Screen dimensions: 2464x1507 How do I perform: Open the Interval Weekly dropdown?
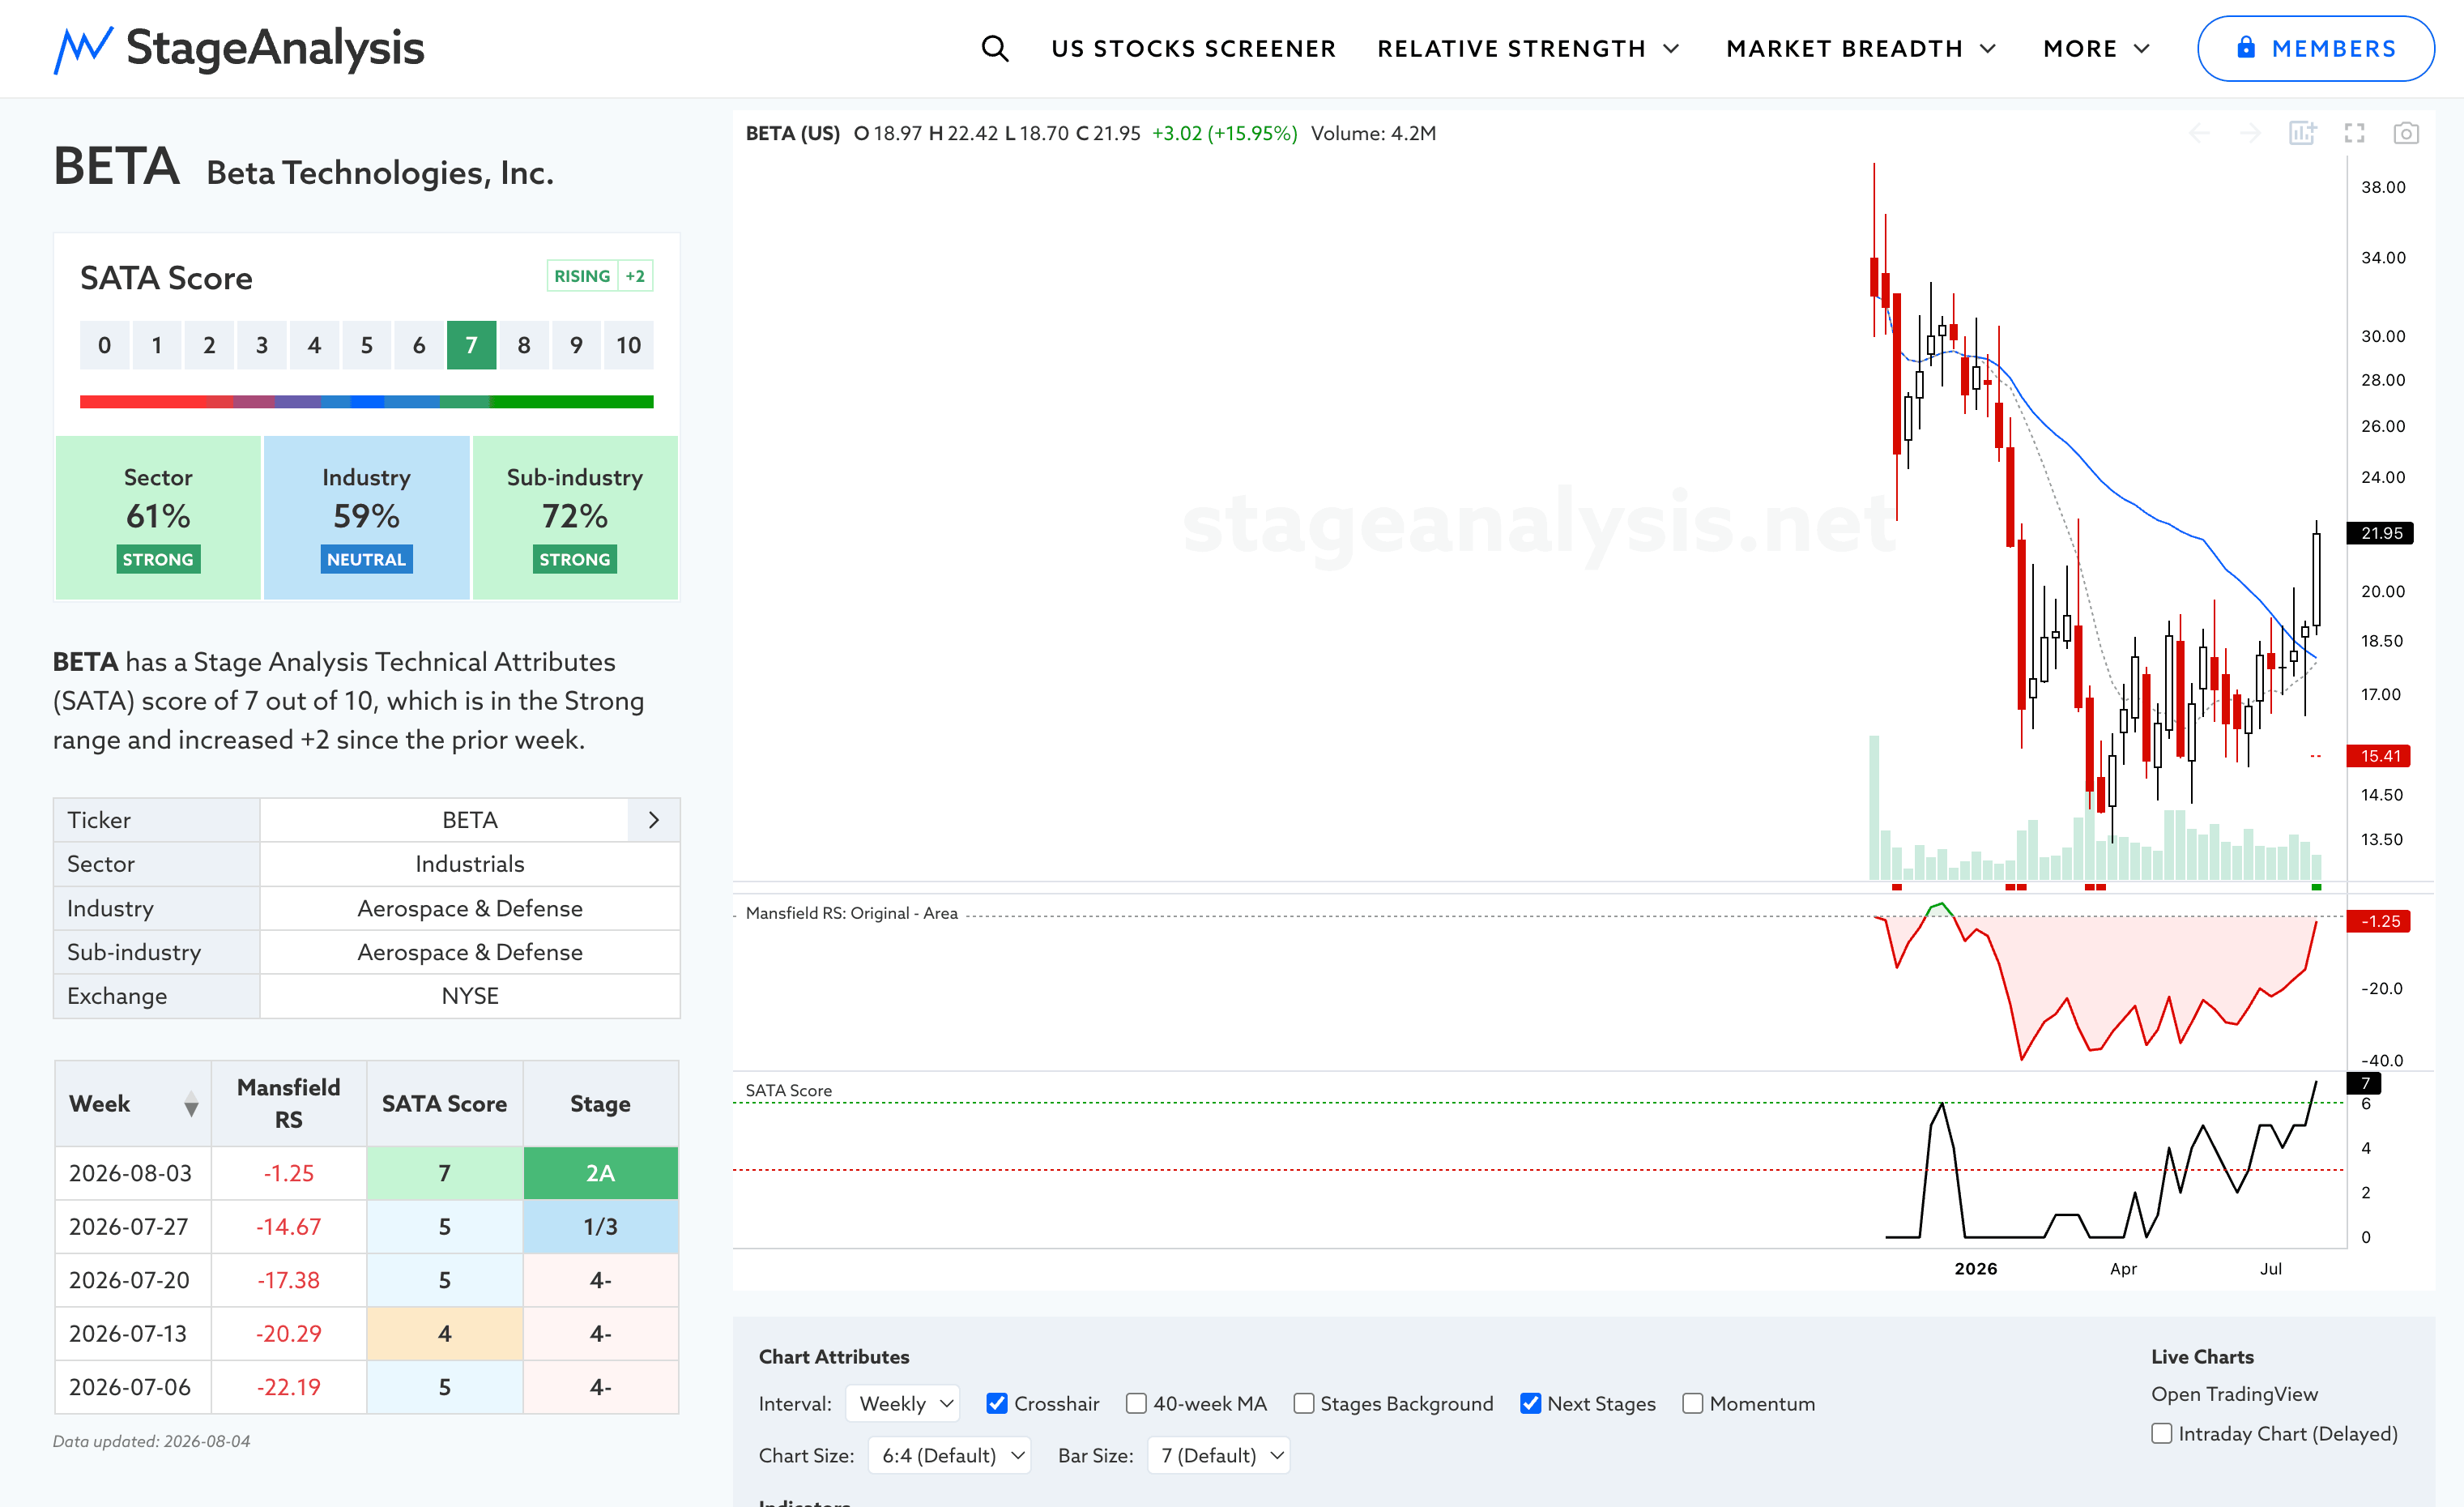(903, 1403)
